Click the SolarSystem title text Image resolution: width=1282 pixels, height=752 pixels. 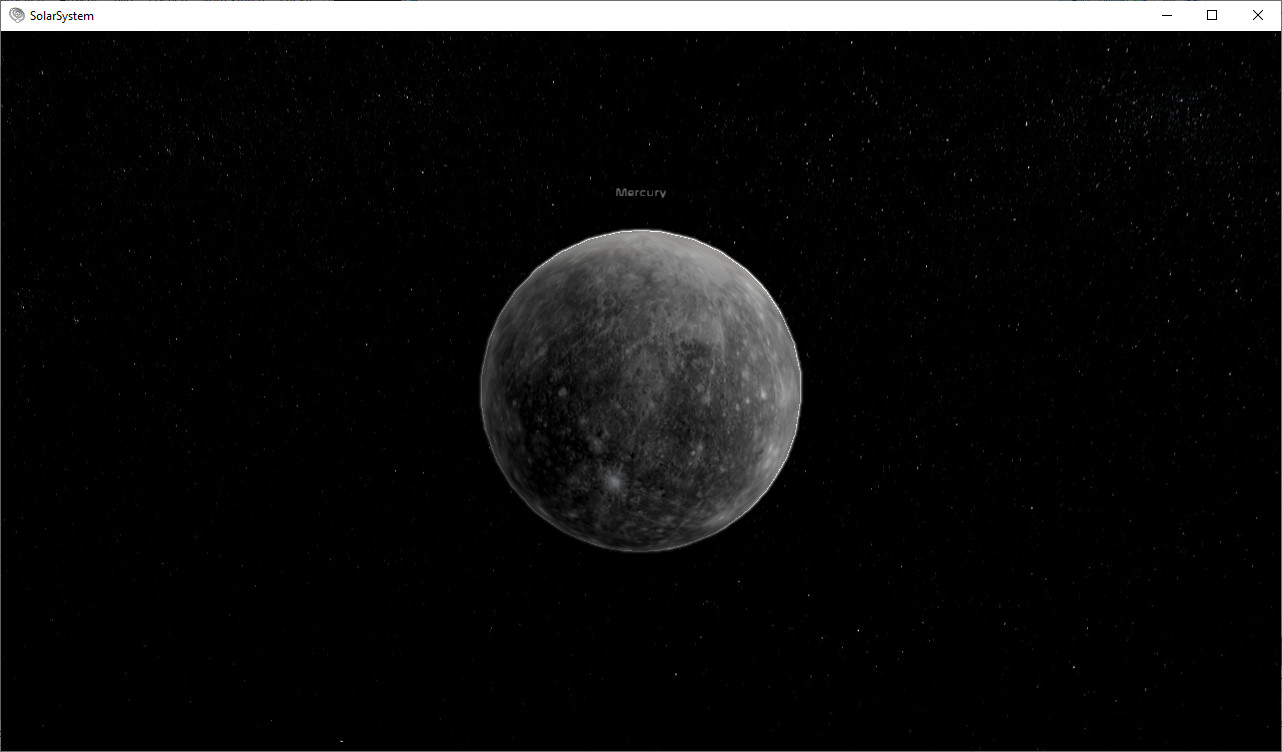[x=62, y=16]
